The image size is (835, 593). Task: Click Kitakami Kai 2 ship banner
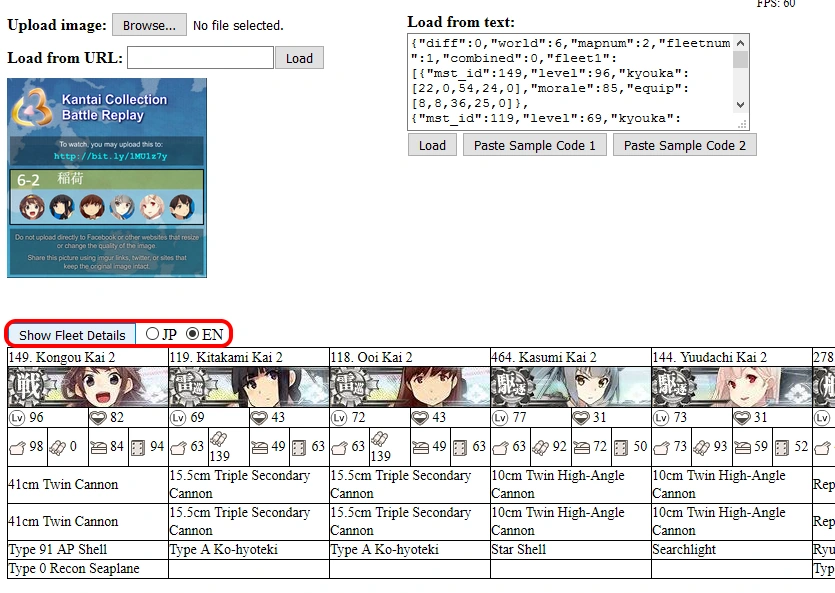coord(249,387)
